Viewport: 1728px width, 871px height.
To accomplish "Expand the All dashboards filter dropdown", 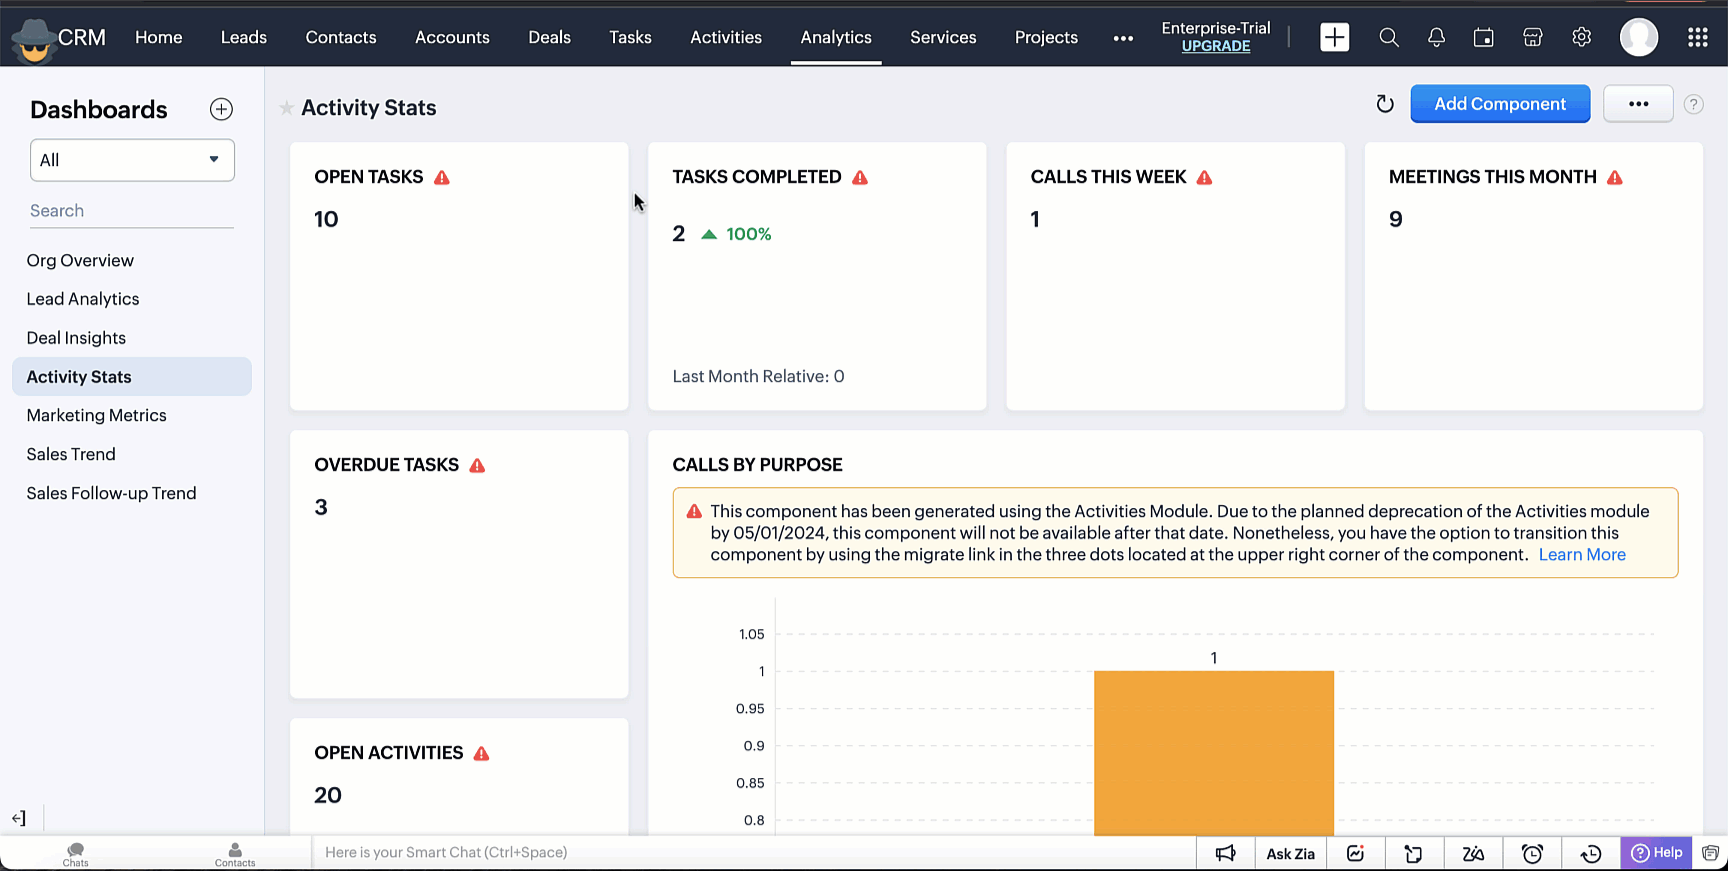I will point(132,160).
